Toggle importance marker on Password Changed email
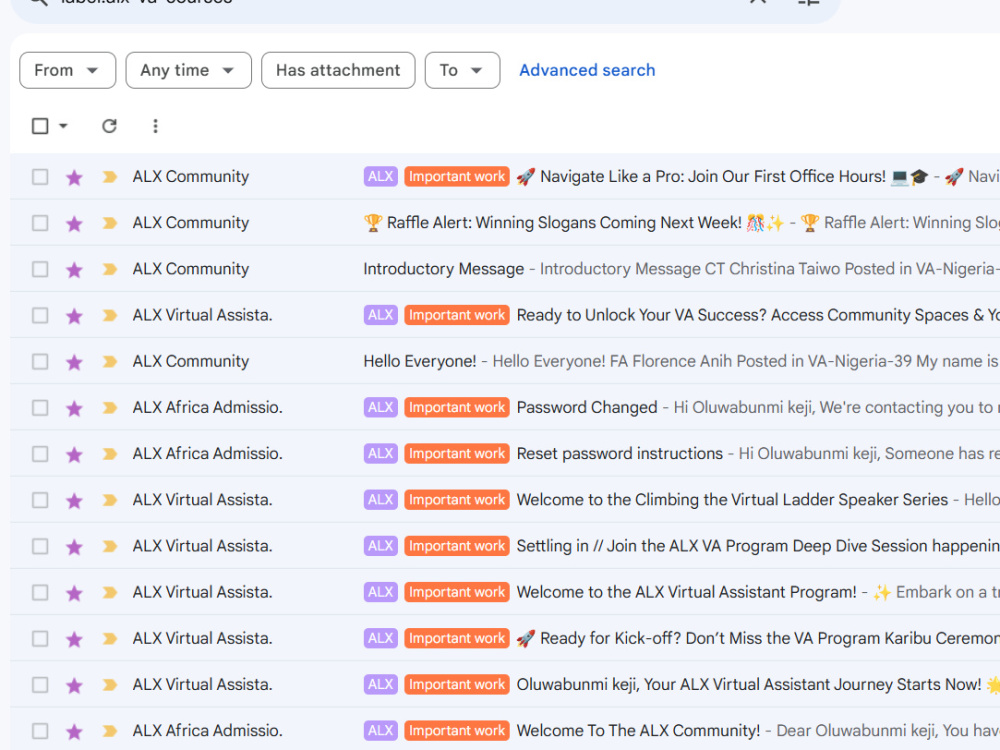This screenshot has width=1000, height=750. (110, 408)
